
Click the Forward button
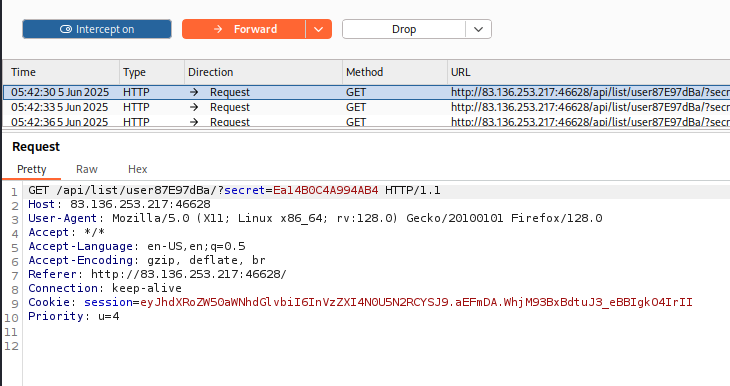[x=244, y=29]
